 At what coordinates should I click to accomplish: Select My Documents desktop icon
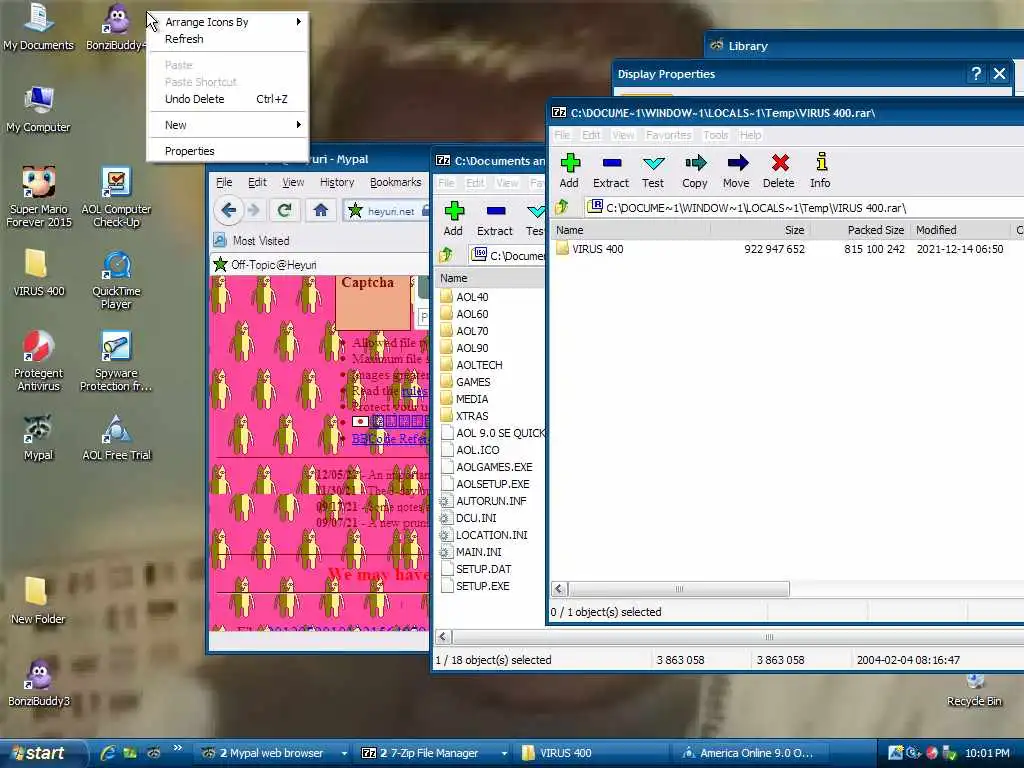(x=38, y=27)
